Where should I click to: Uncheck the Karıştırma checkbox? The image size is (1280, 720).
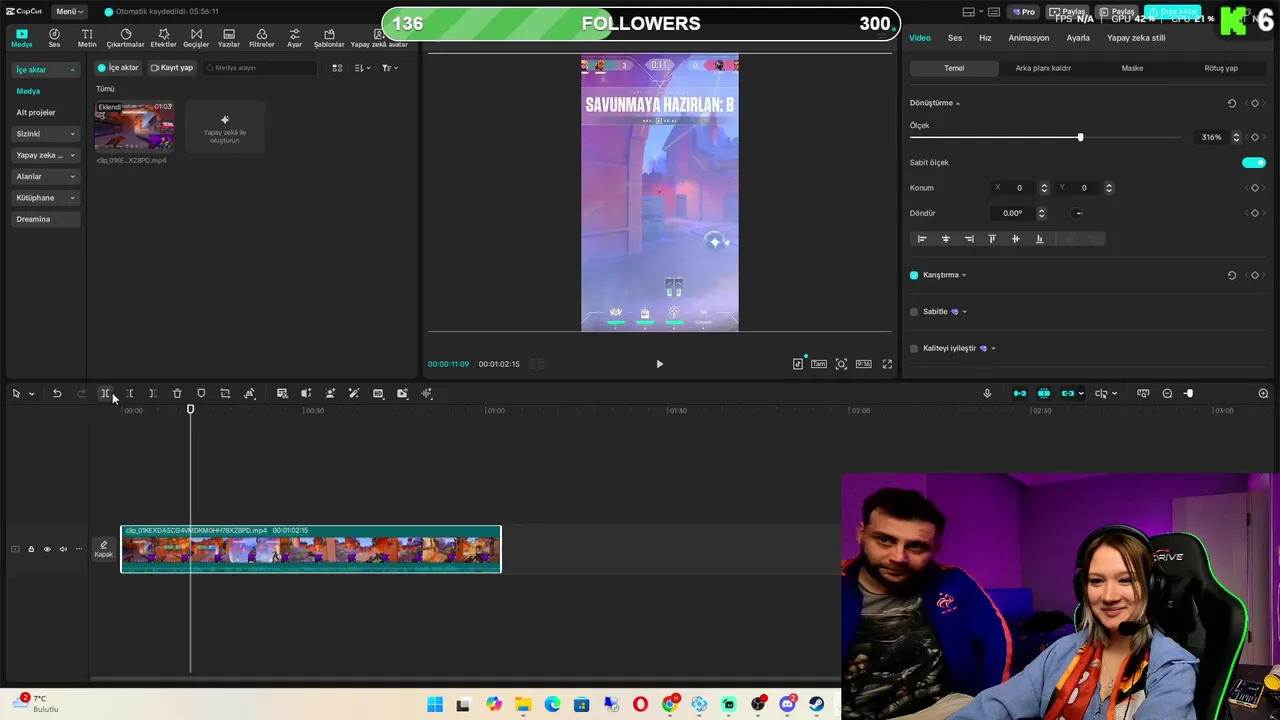point(914,275)
